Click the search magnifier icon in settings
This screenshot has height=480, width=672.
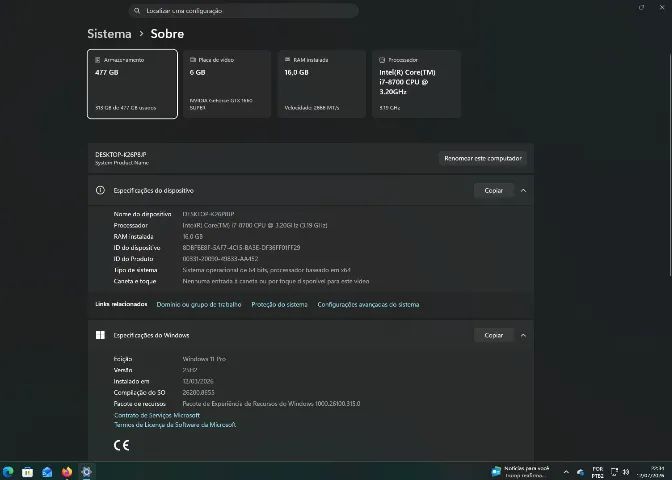point(137,11)
